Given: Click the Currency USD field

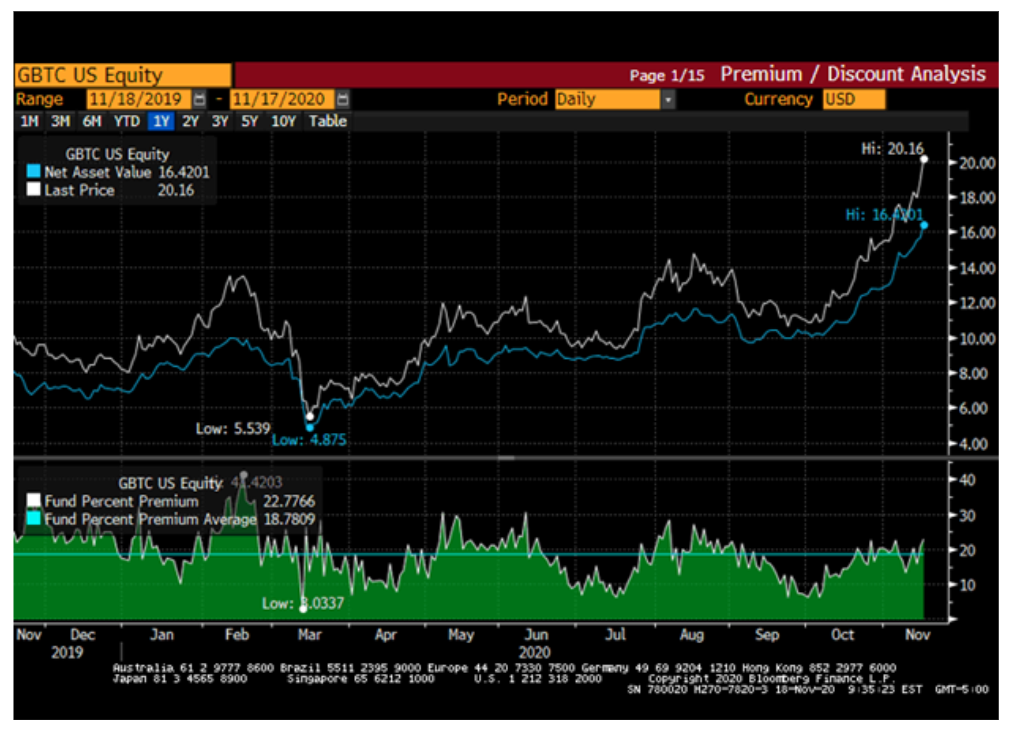Looking at the screenshot, I should tap(853, 99).
